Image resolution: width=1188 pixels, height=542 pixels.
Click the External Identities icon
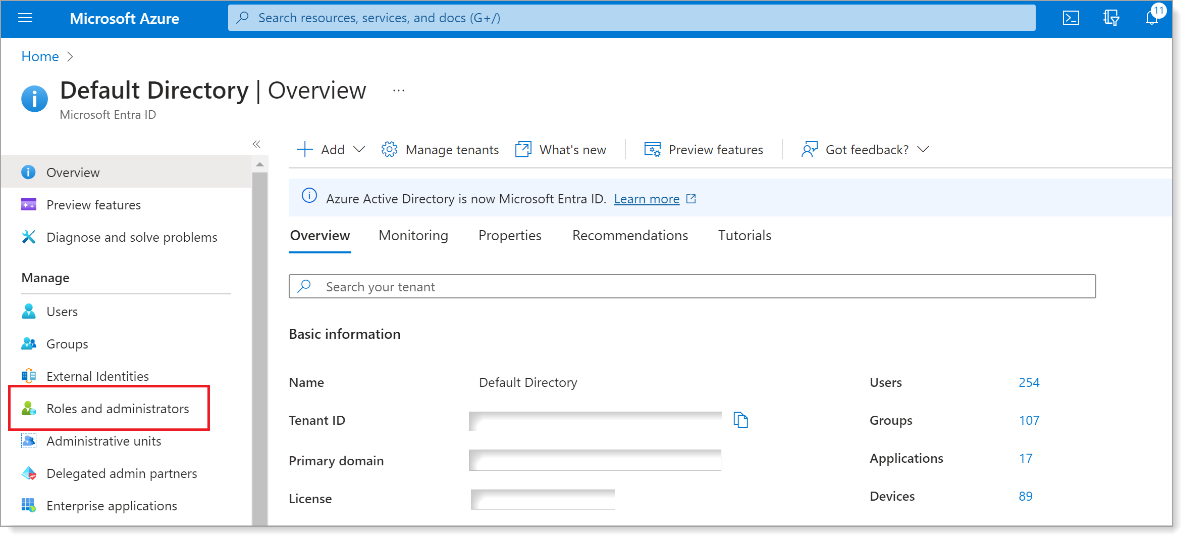coord(29,376)
